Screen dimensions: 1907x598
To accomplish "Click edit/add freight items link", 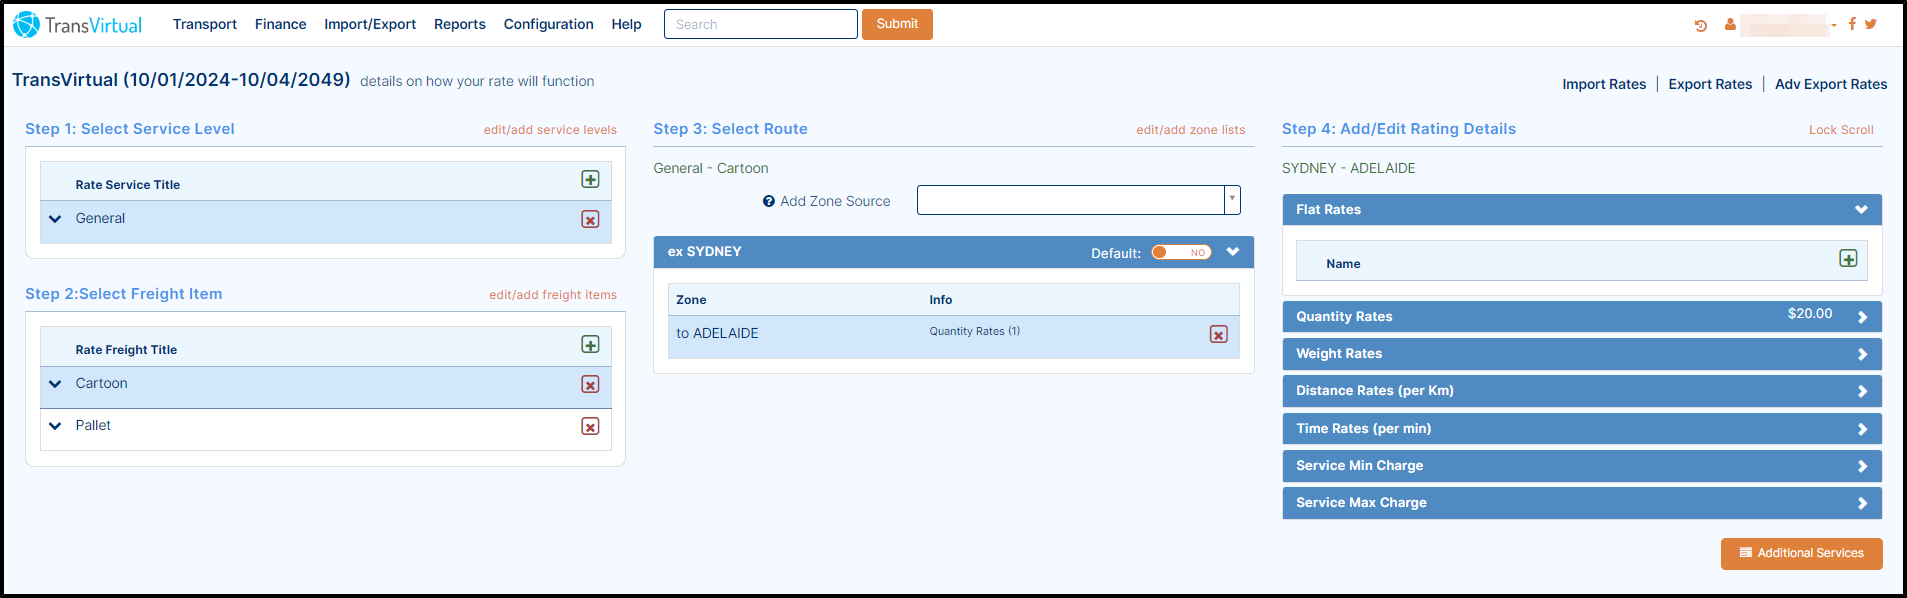I will click(x=553, y=295).
